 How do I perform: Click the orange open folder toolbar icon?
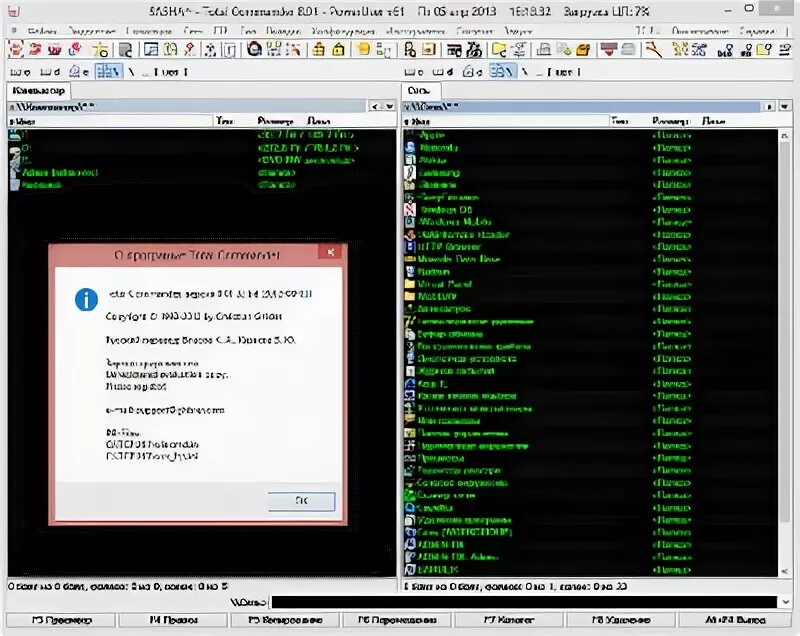click(x=583, y=49)
